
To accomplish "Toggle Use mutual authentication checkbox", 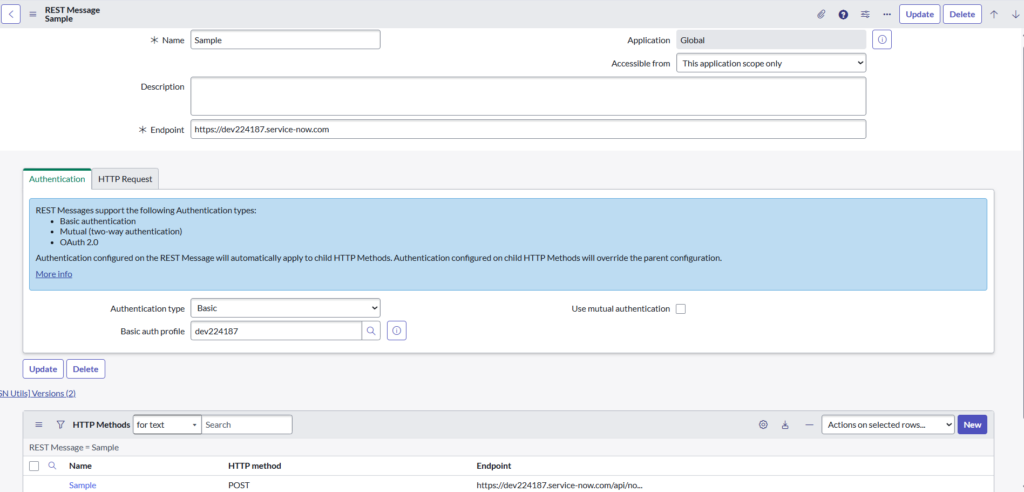I will [x=680, y=309].
